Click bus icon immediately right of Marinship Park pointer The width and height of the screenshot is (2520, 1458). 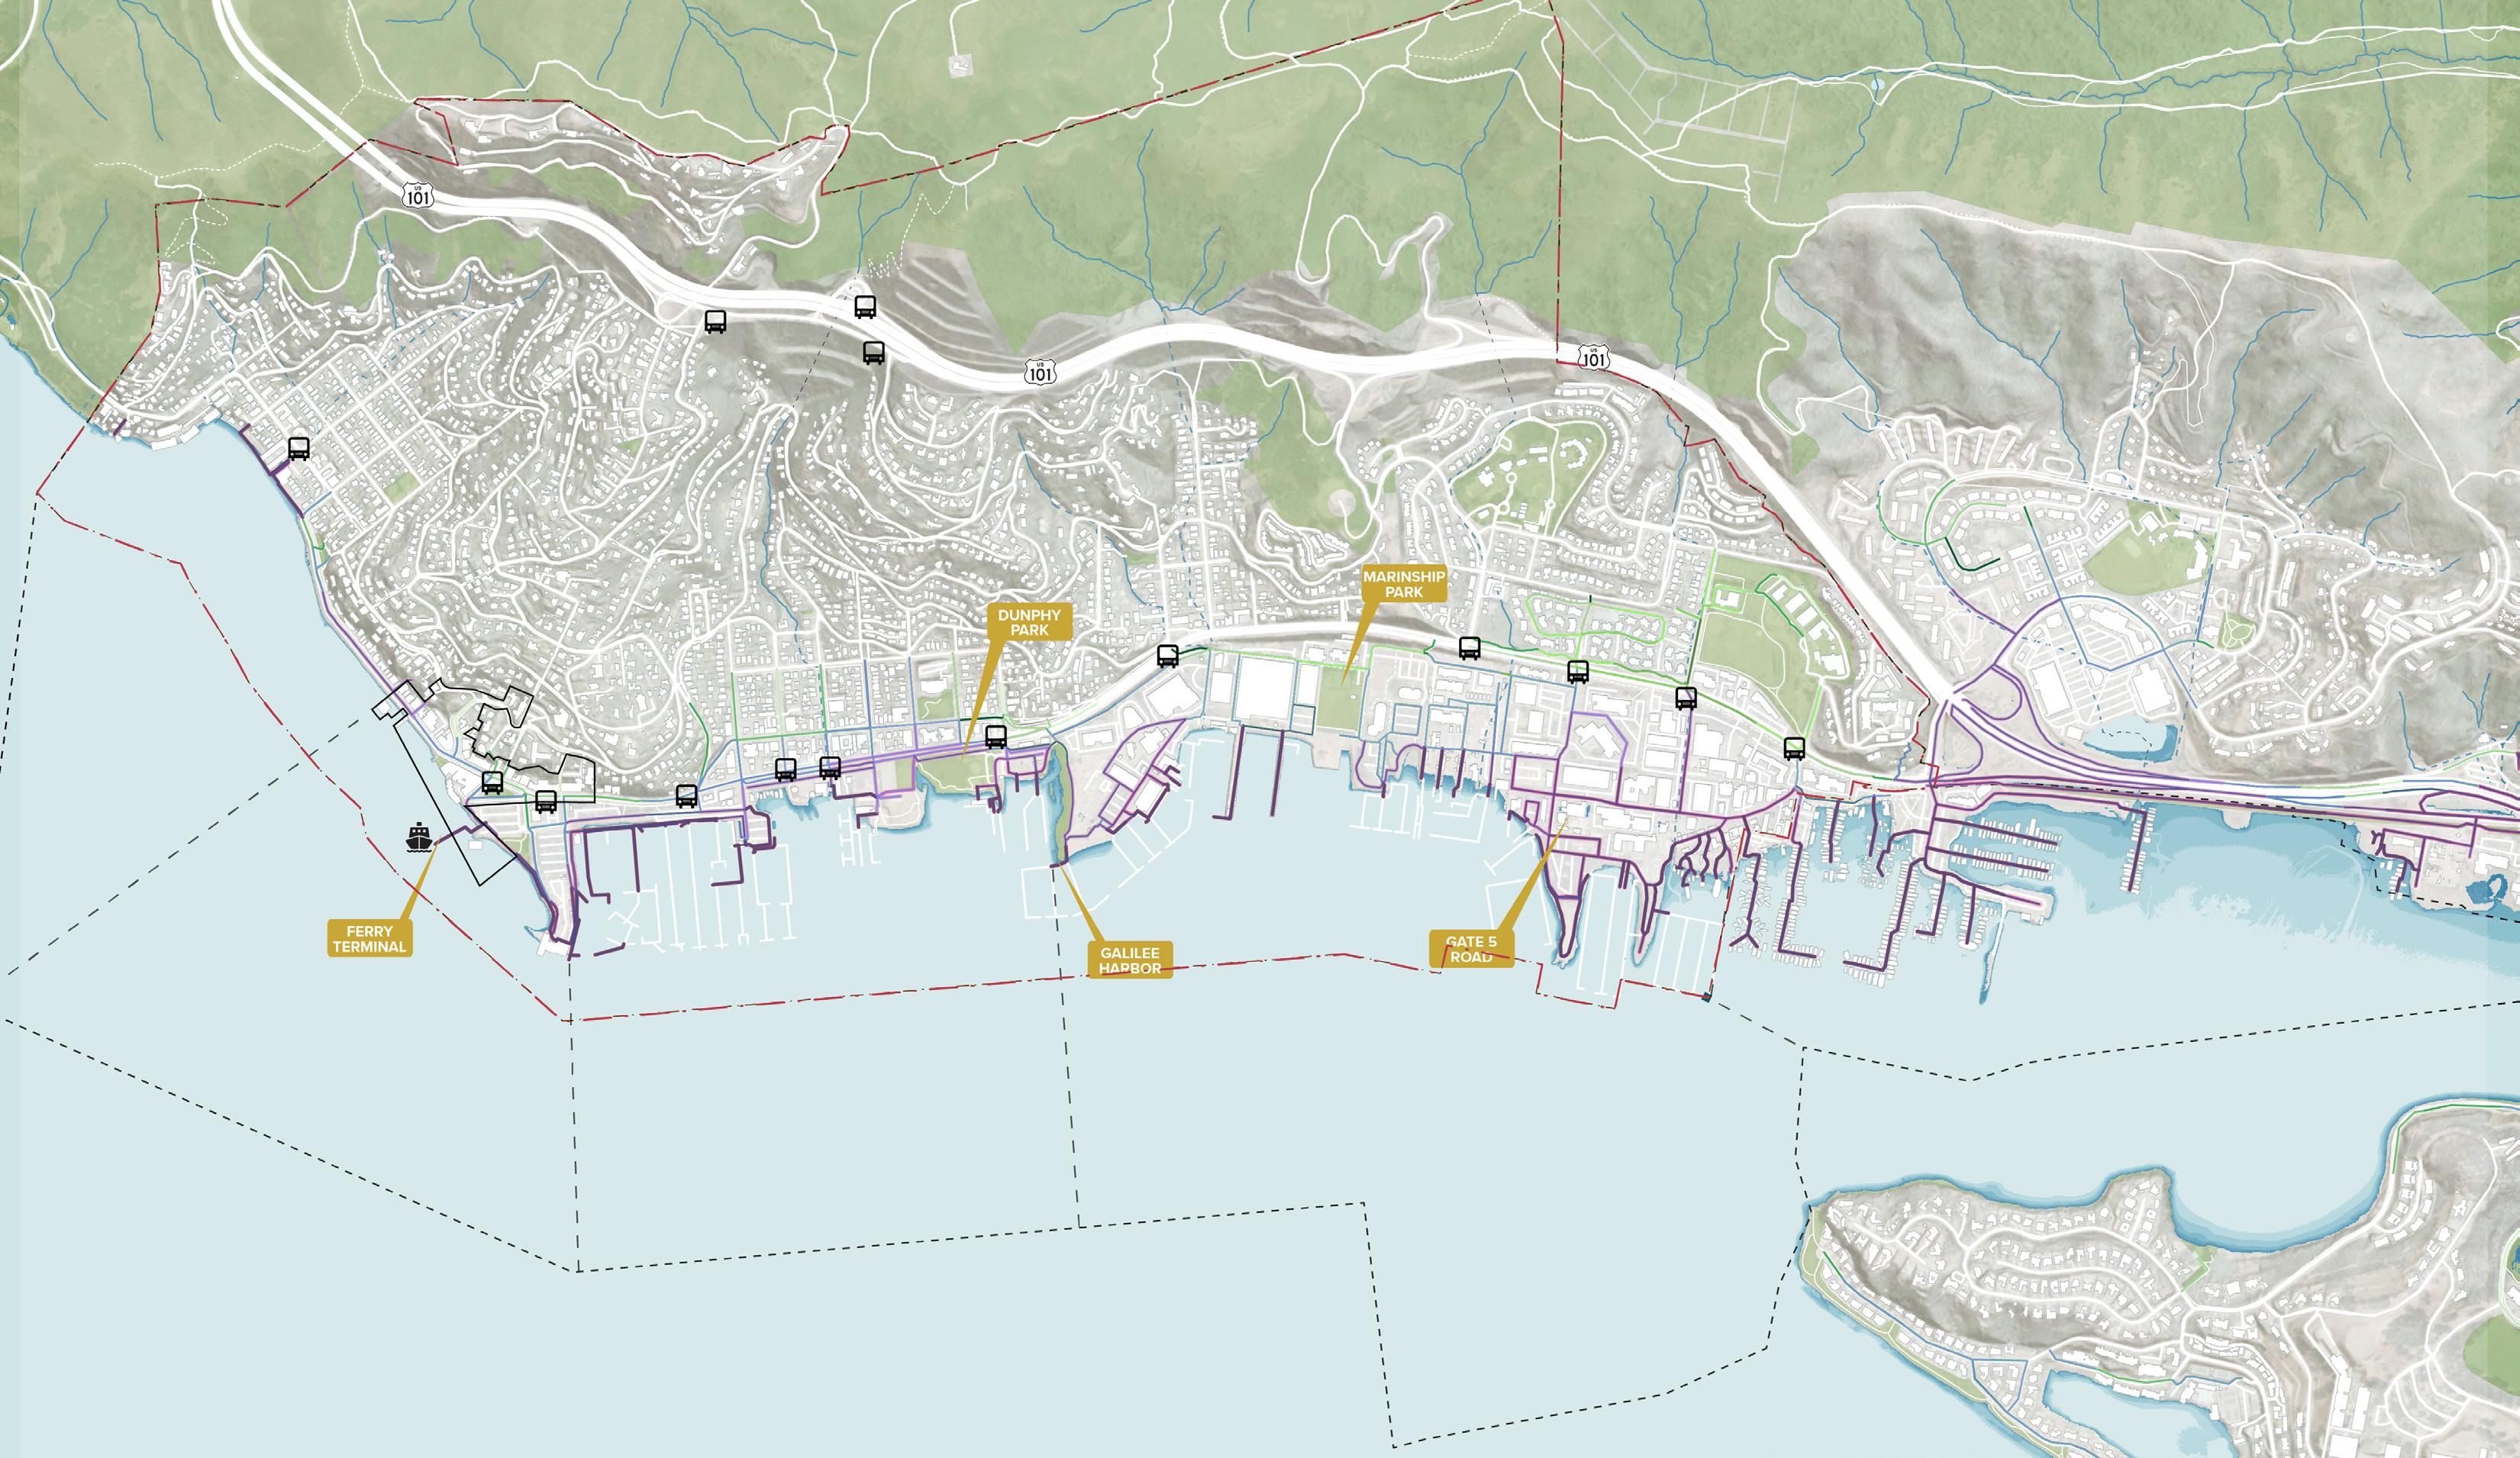pos(1469,648)
